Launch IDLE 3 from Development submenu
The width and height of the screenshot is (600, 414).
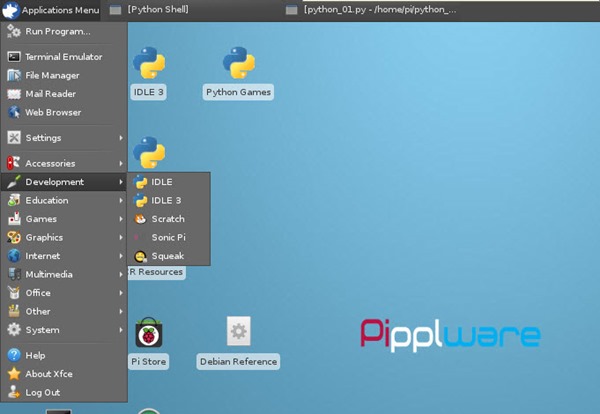pos(169,200)
